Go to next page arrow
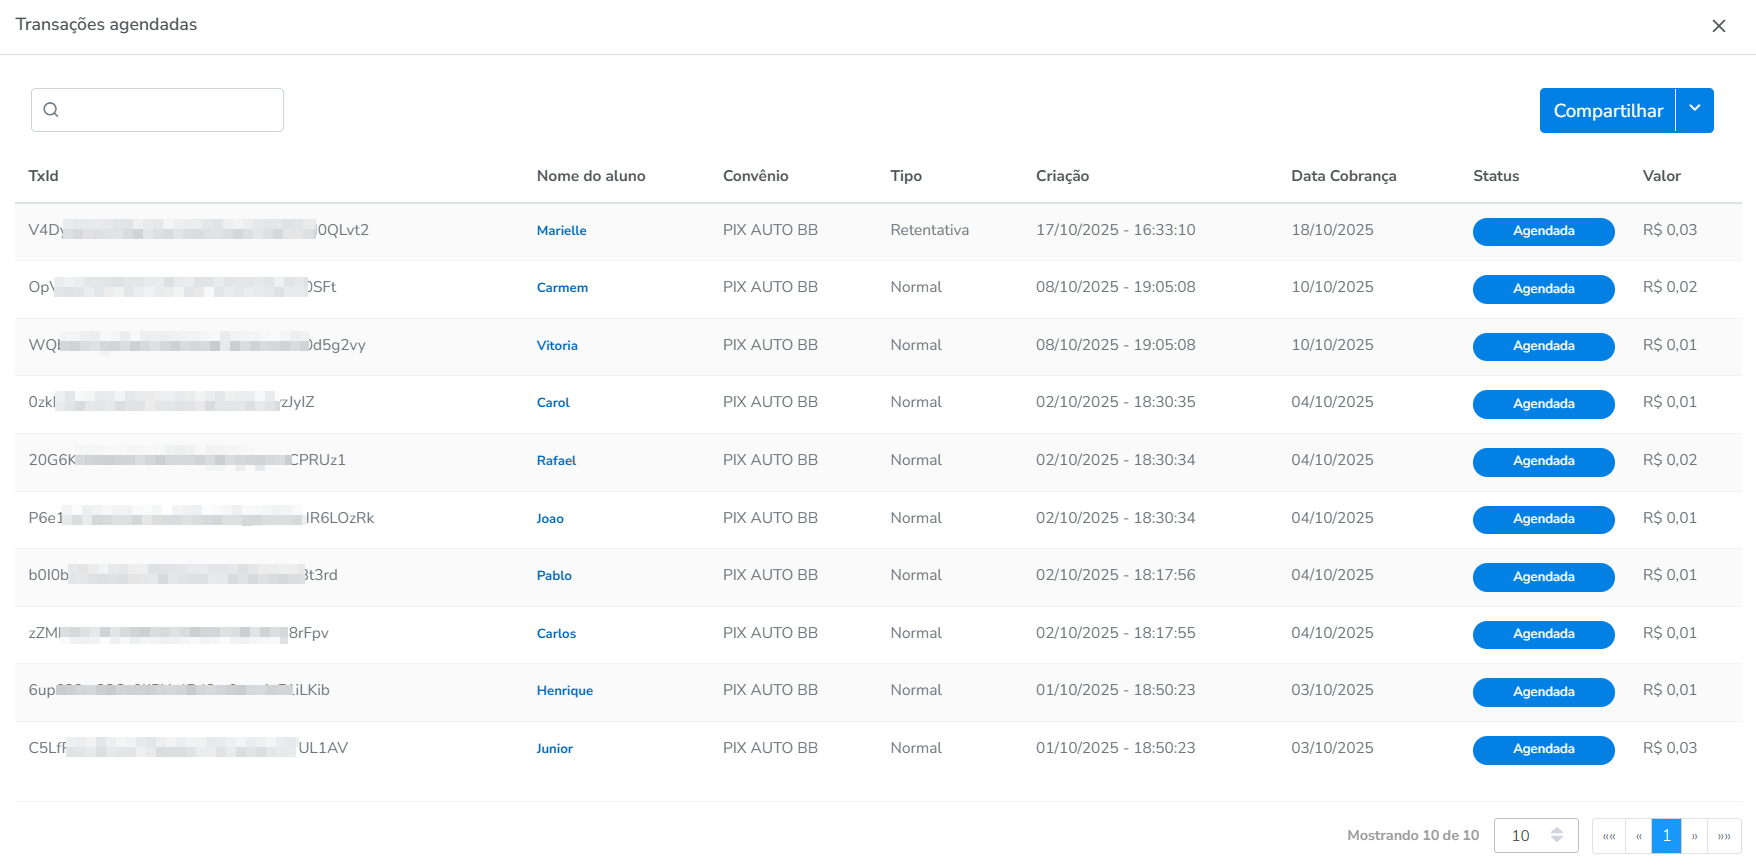The height and width of the screenshot is (868, 1756). coord(1694,836)
